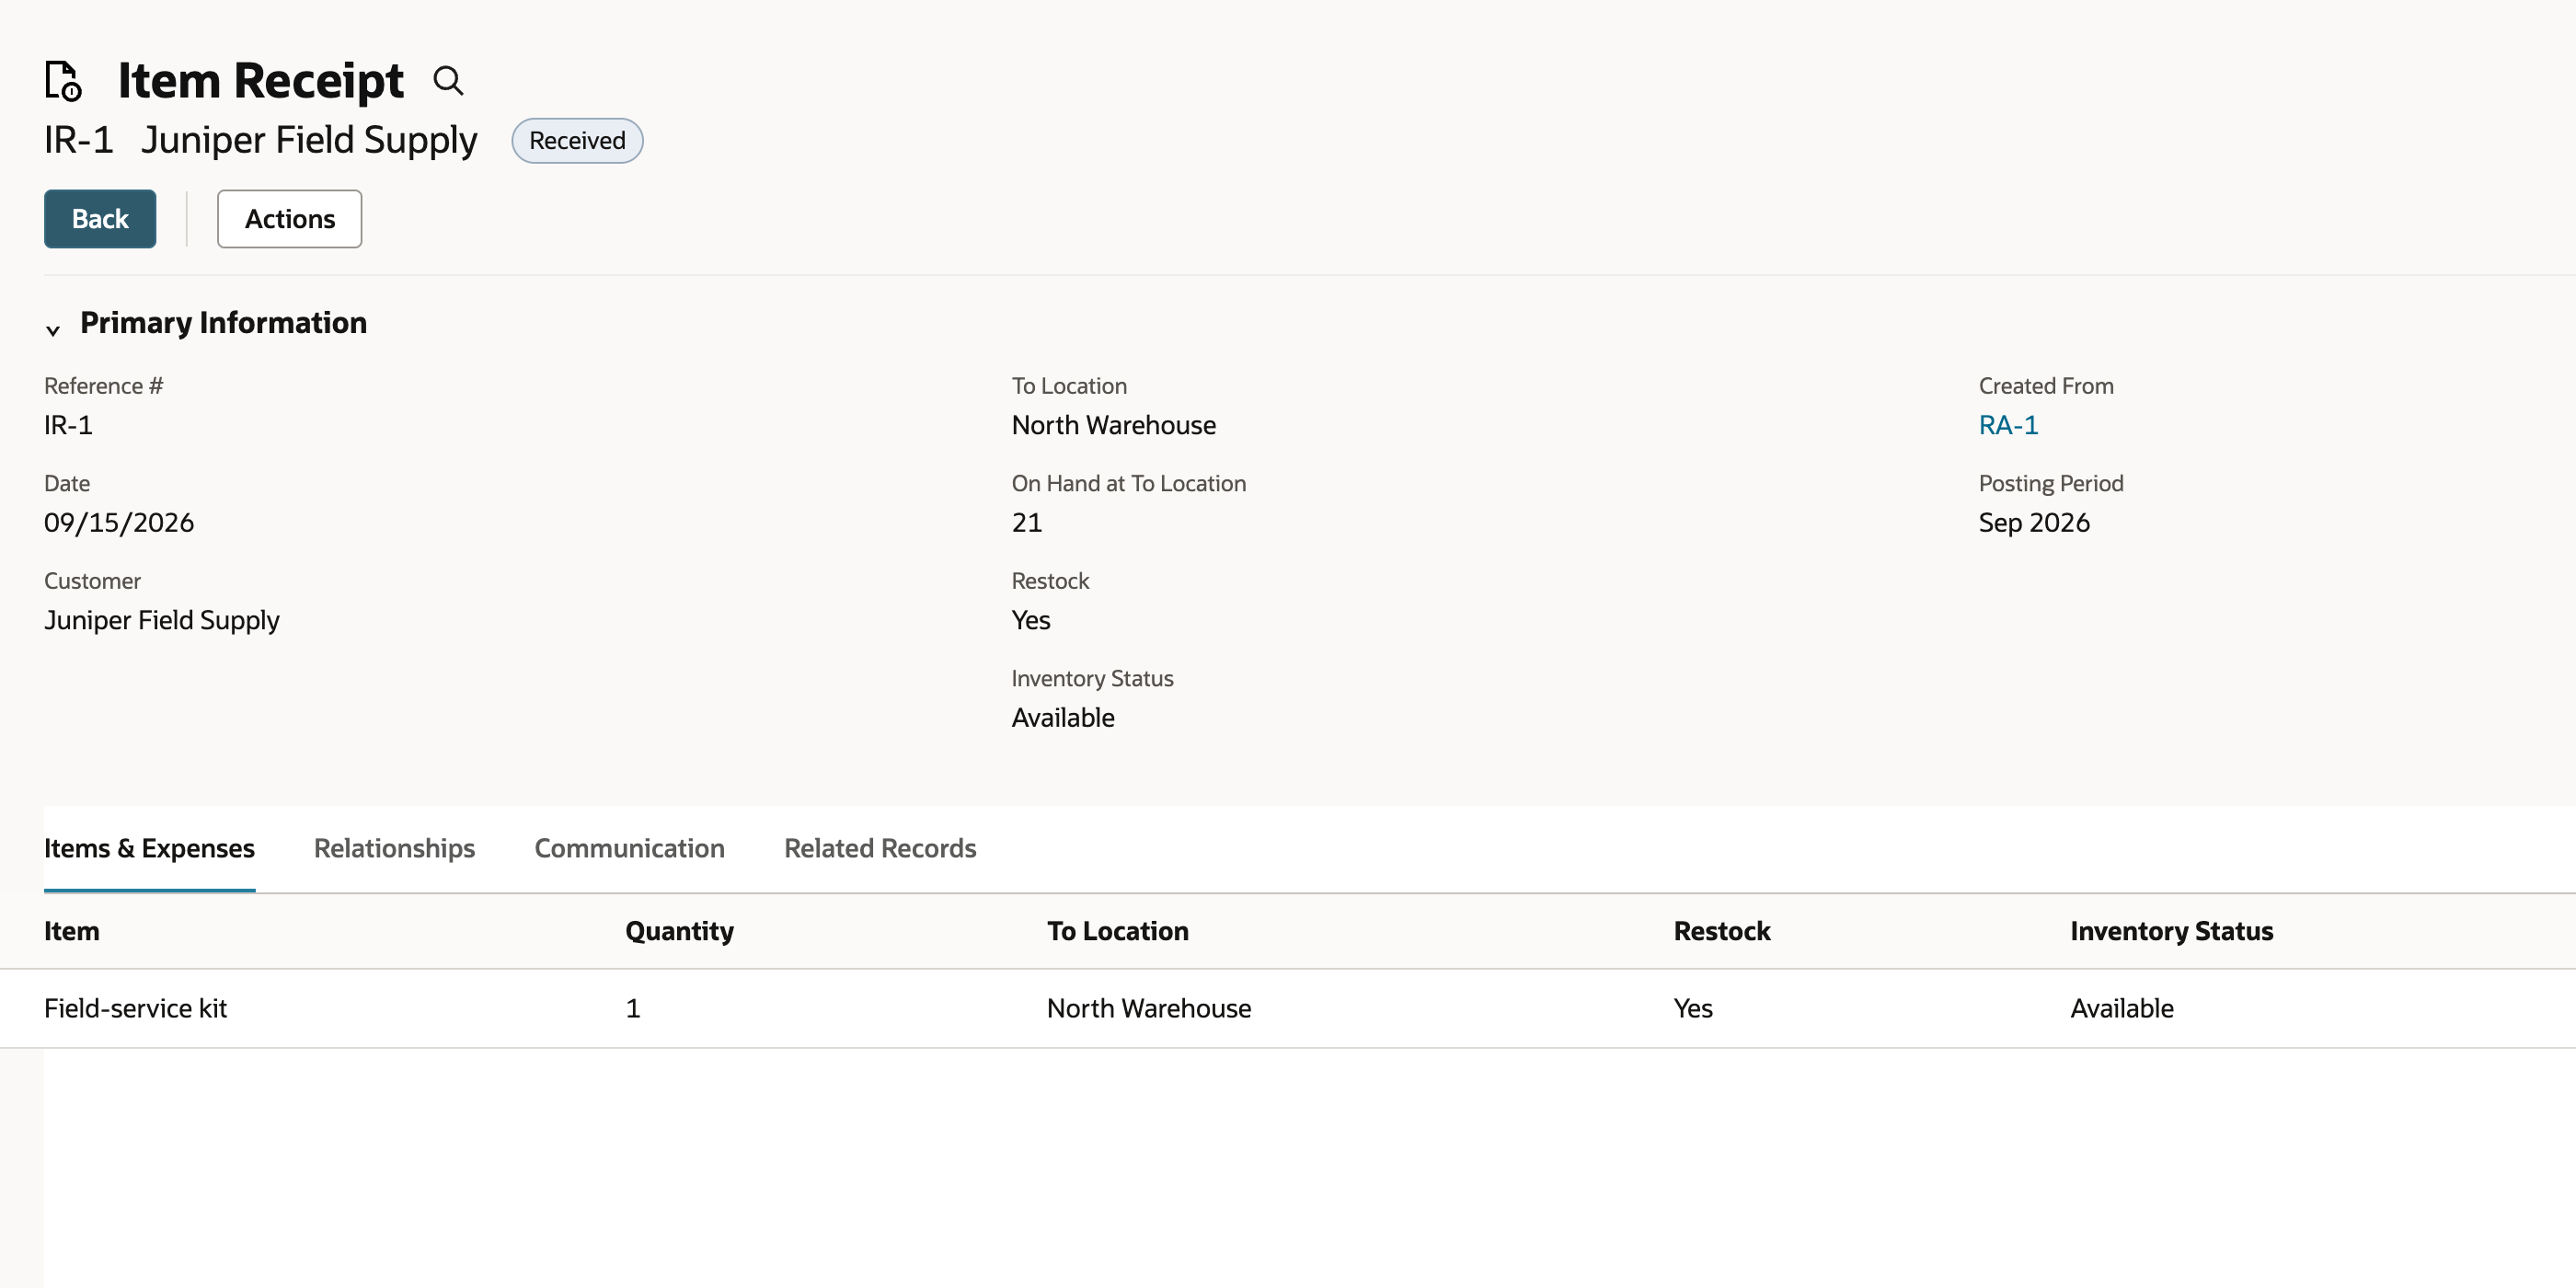Click the Available cell in the table row
This screenshot has width=2576, height=1288.
pos(2122,1008)
